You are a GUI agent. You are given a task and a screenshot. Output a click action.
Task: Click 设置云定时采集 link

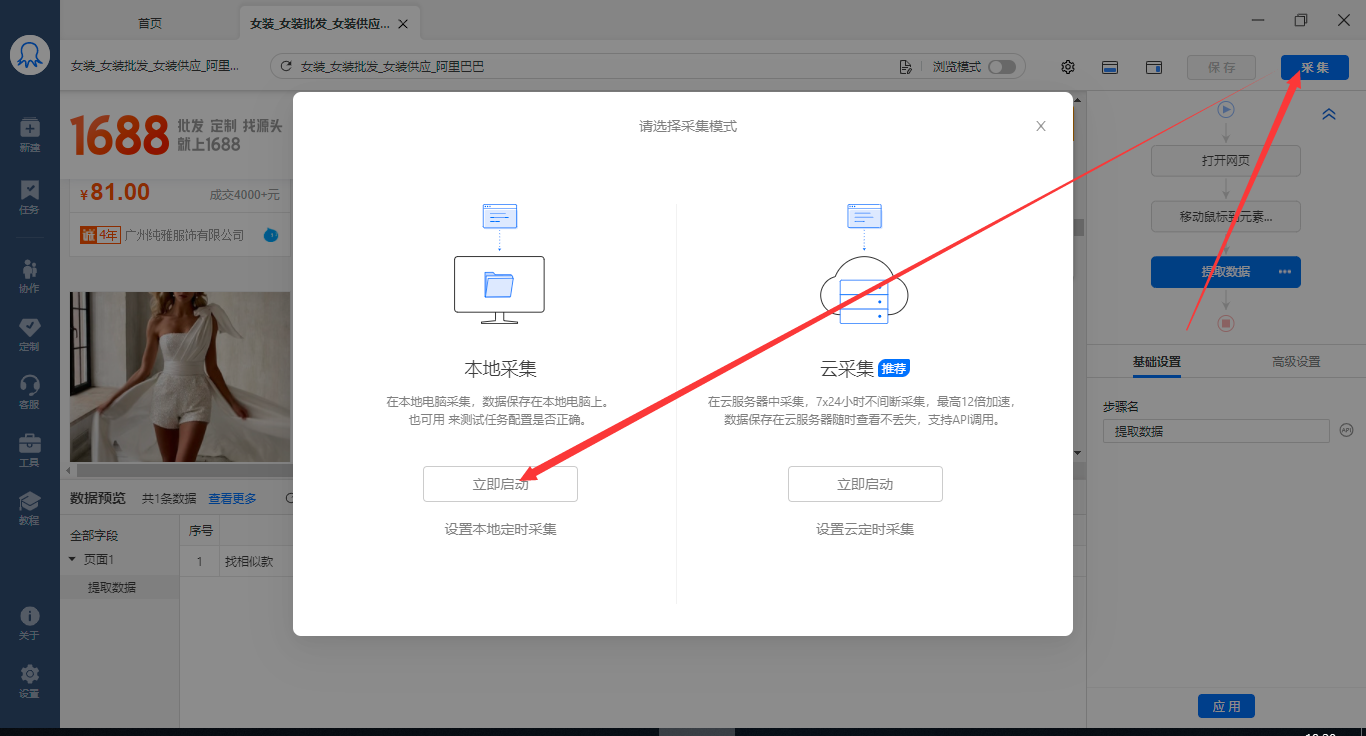point(865,529)
